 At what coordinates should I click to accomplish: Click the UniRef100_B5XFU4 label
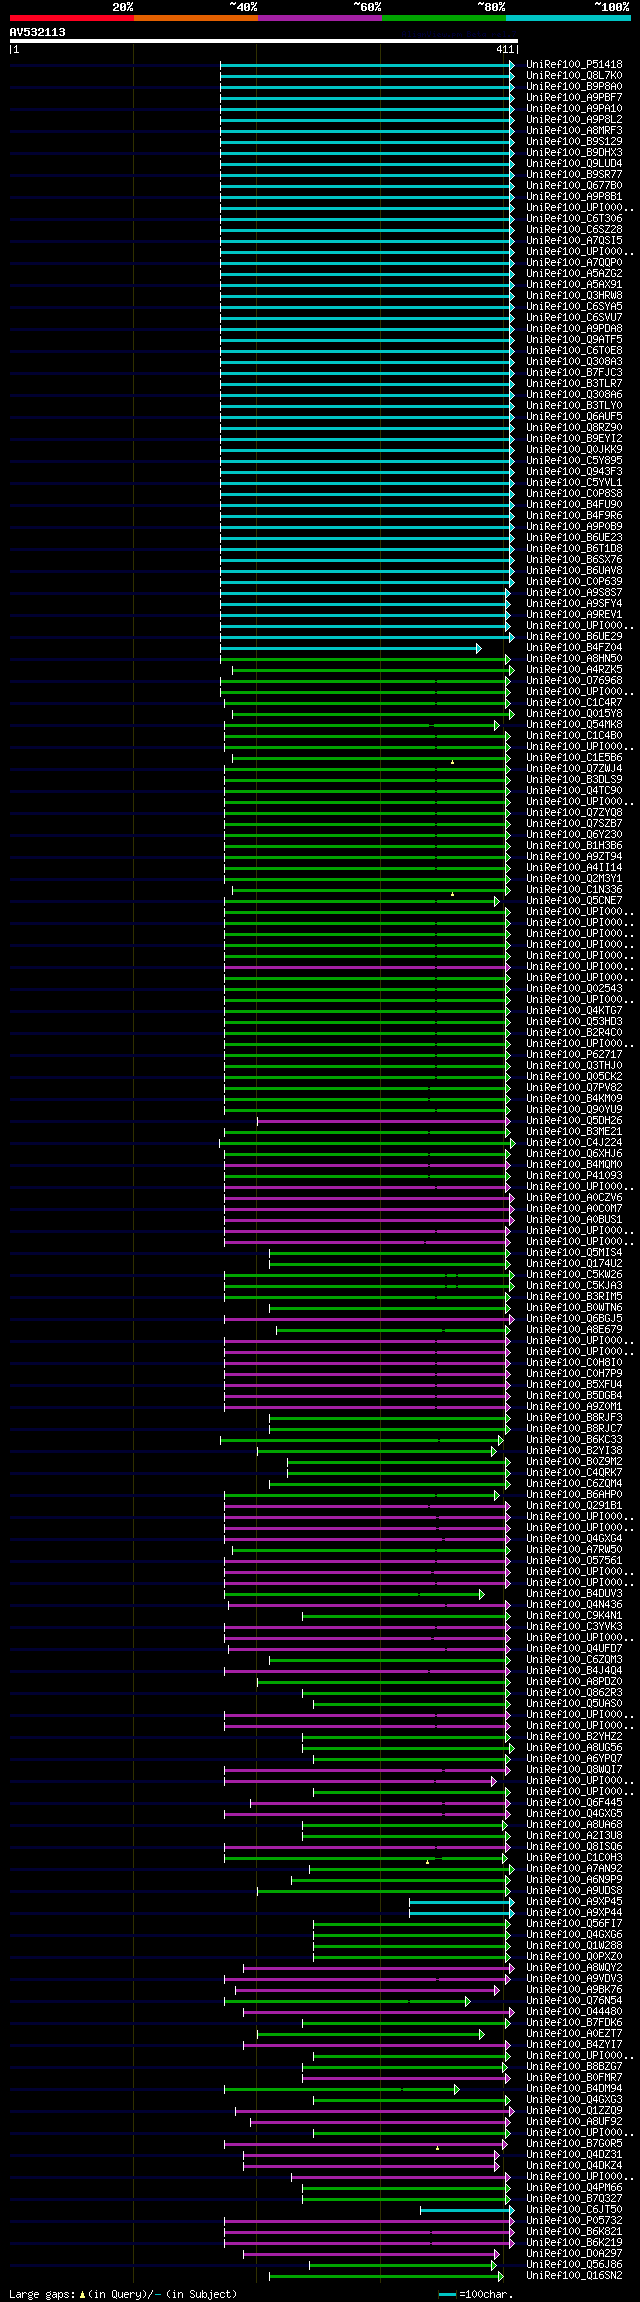click(x=574, y=1385)
